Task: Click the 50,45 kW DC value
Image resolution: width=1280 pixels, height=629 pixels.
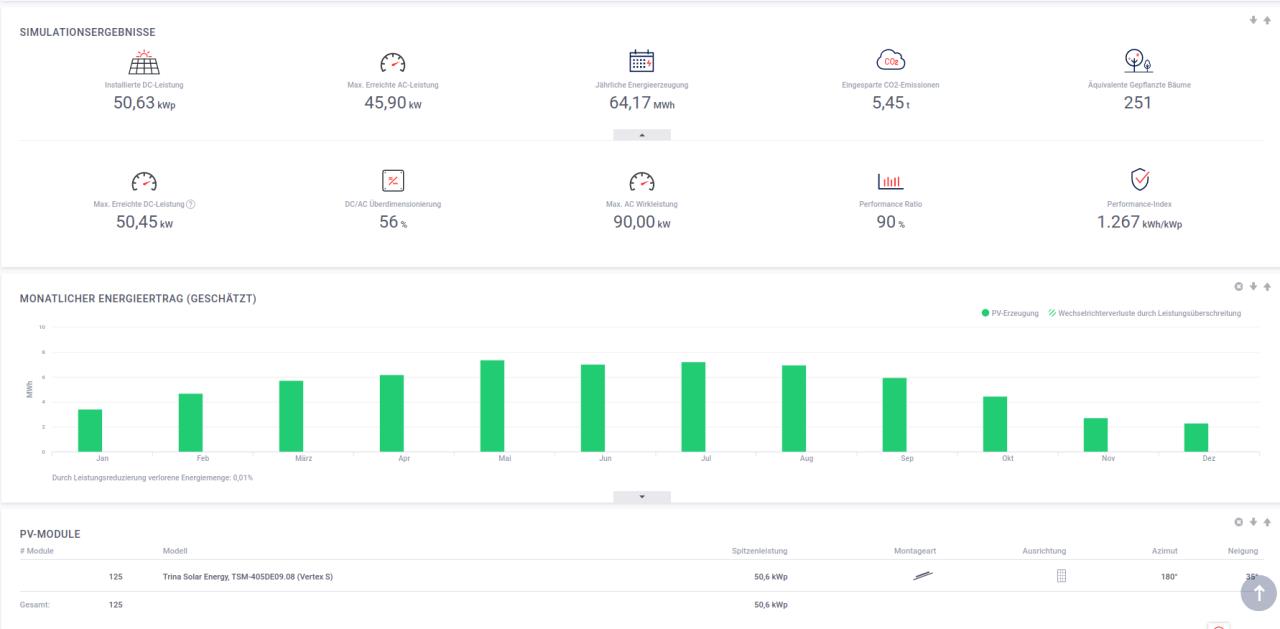Action: coord(144,222)
